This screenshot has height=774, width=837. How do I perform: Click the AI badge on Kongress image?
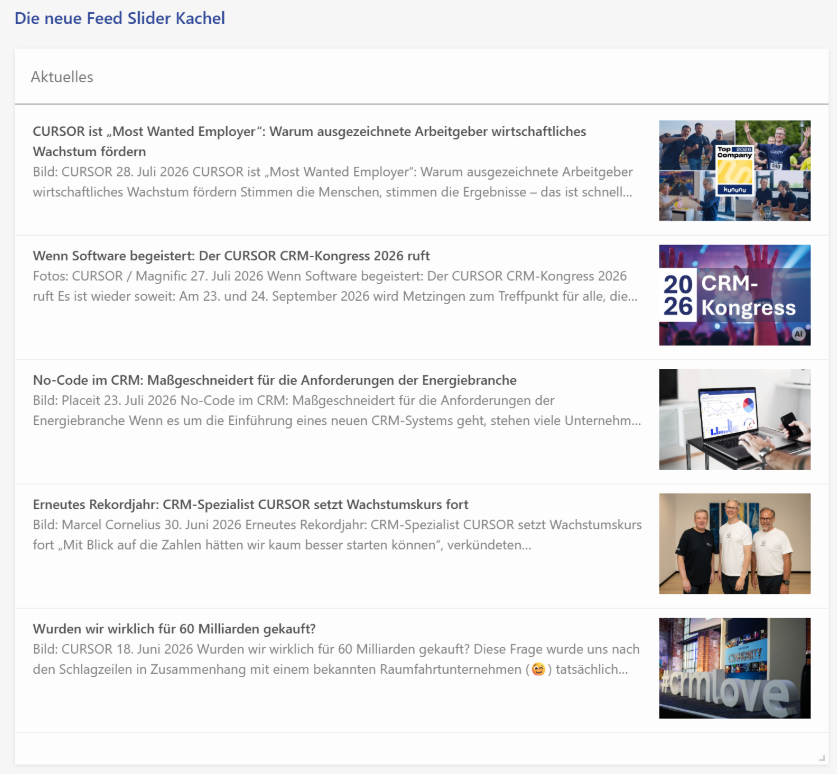[798, 334]
